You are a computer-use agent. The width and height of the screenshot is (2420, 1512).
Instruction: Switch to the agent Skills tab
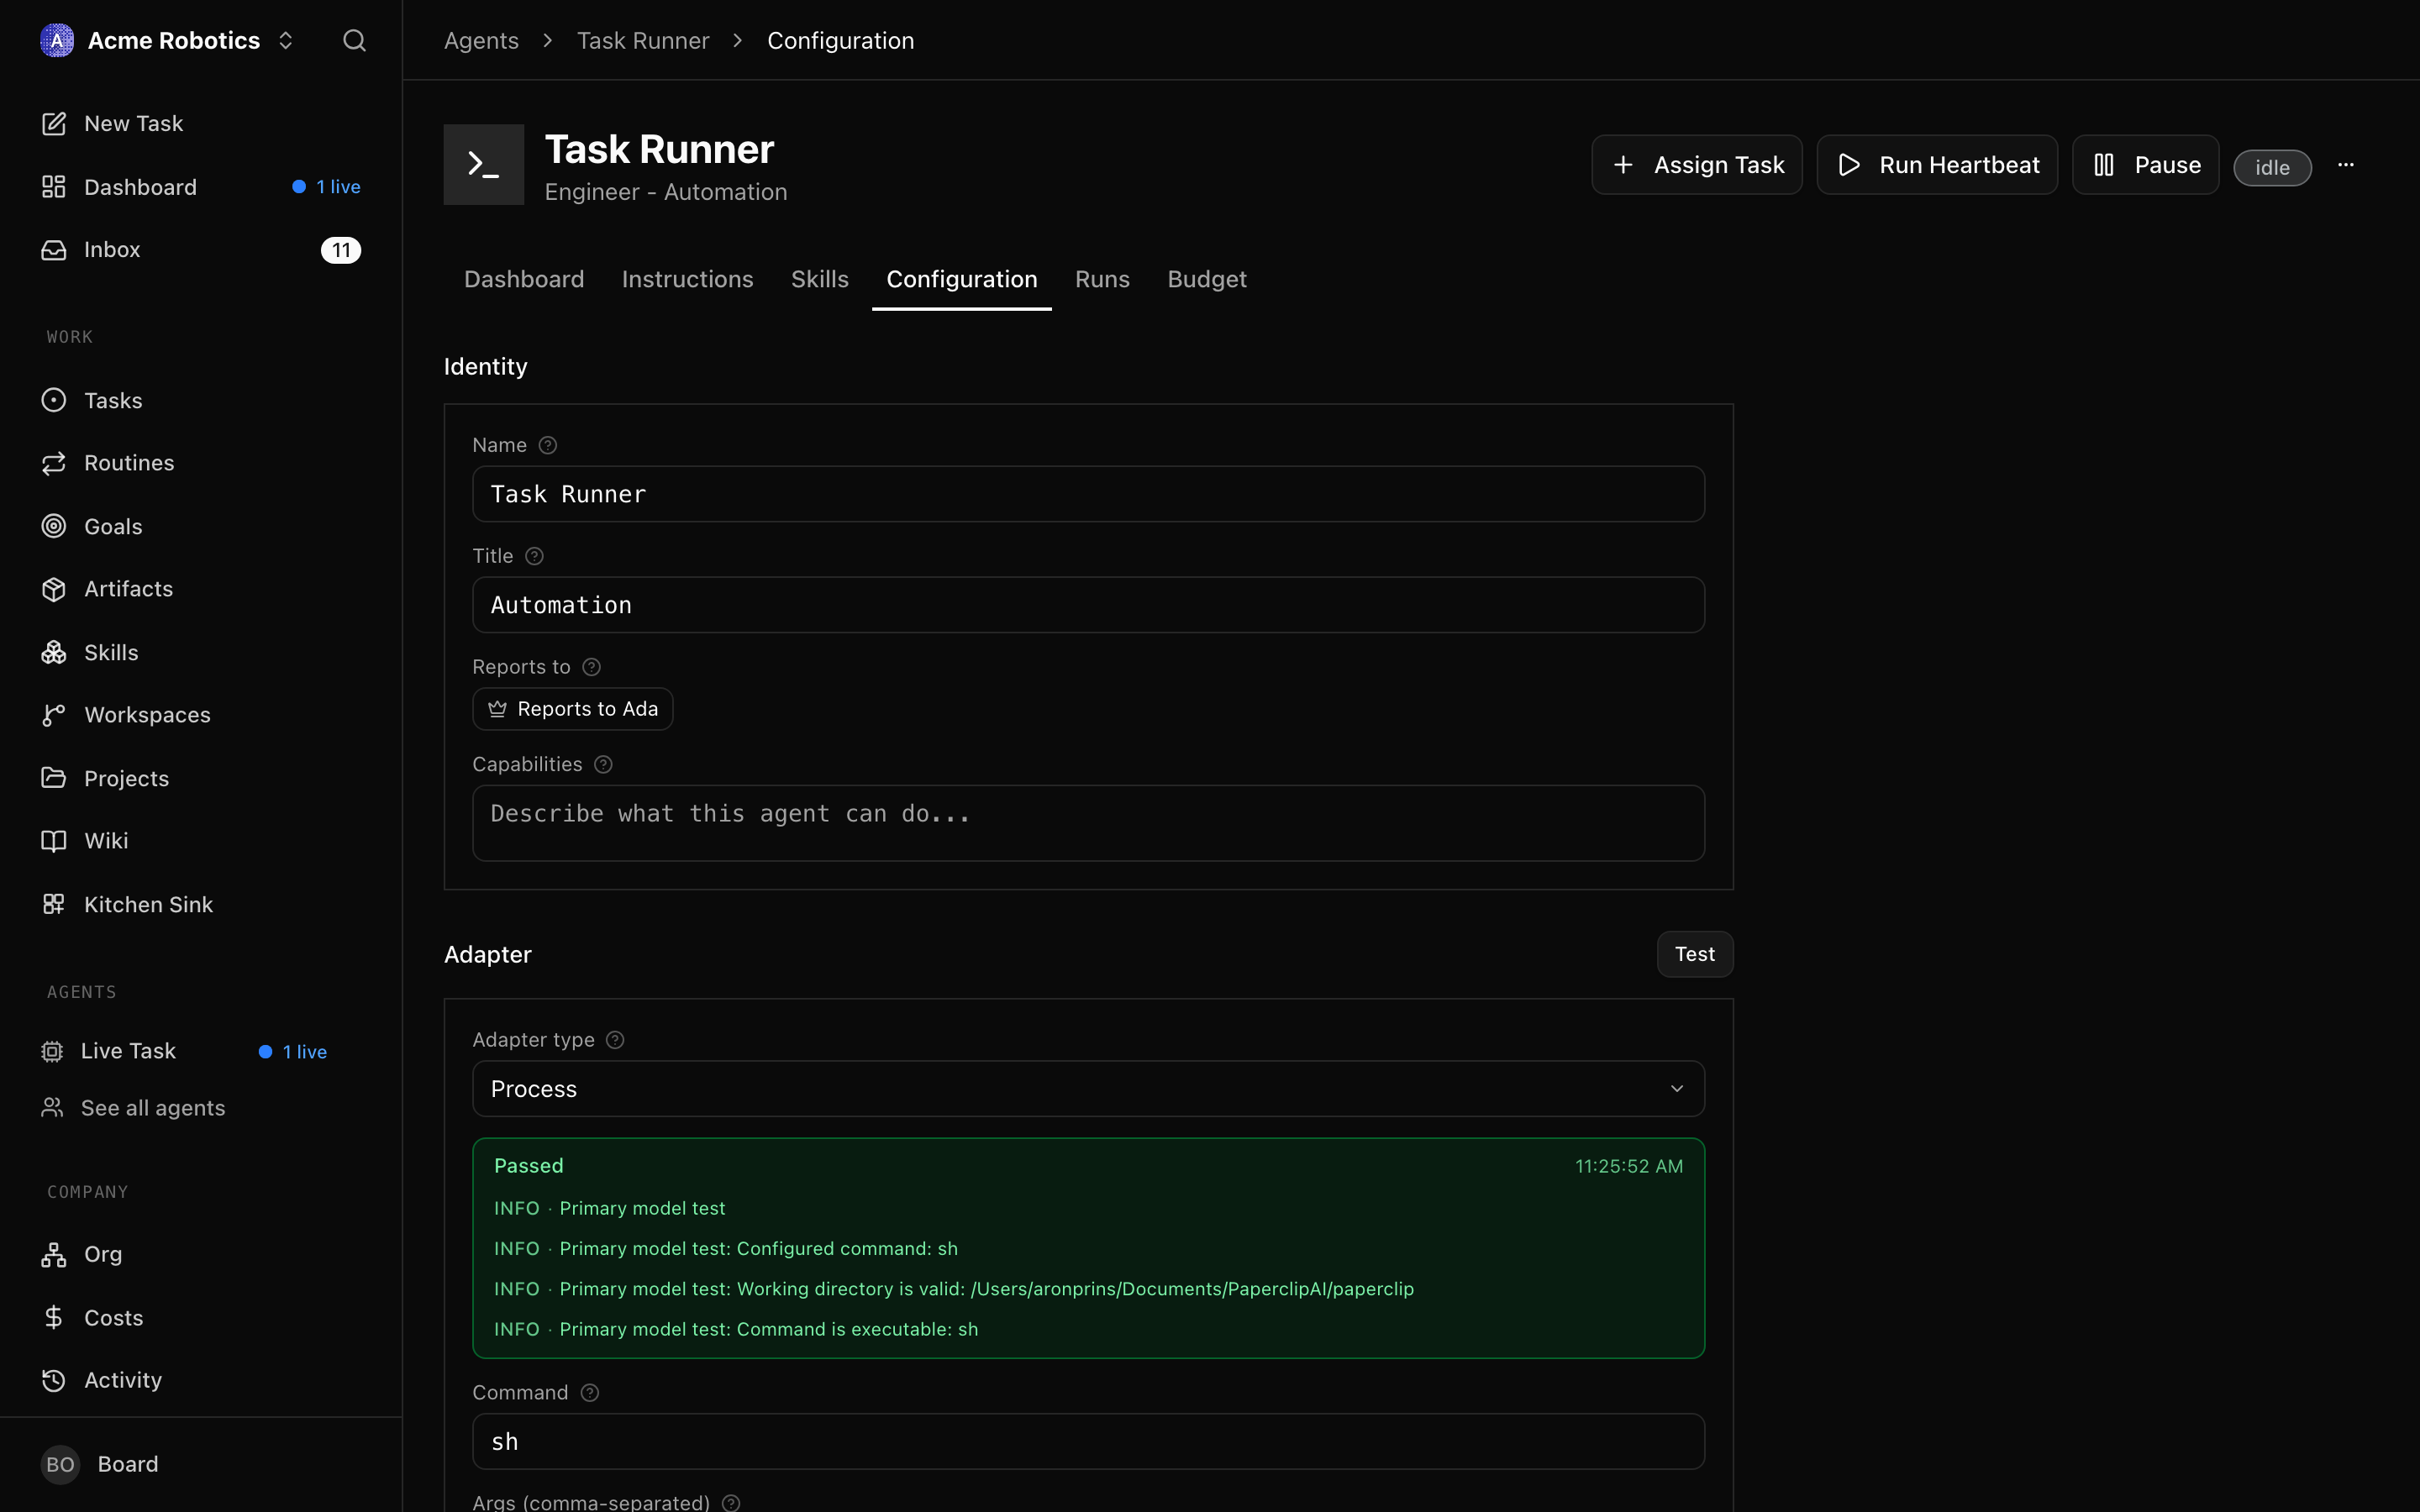tap(820, 279)
